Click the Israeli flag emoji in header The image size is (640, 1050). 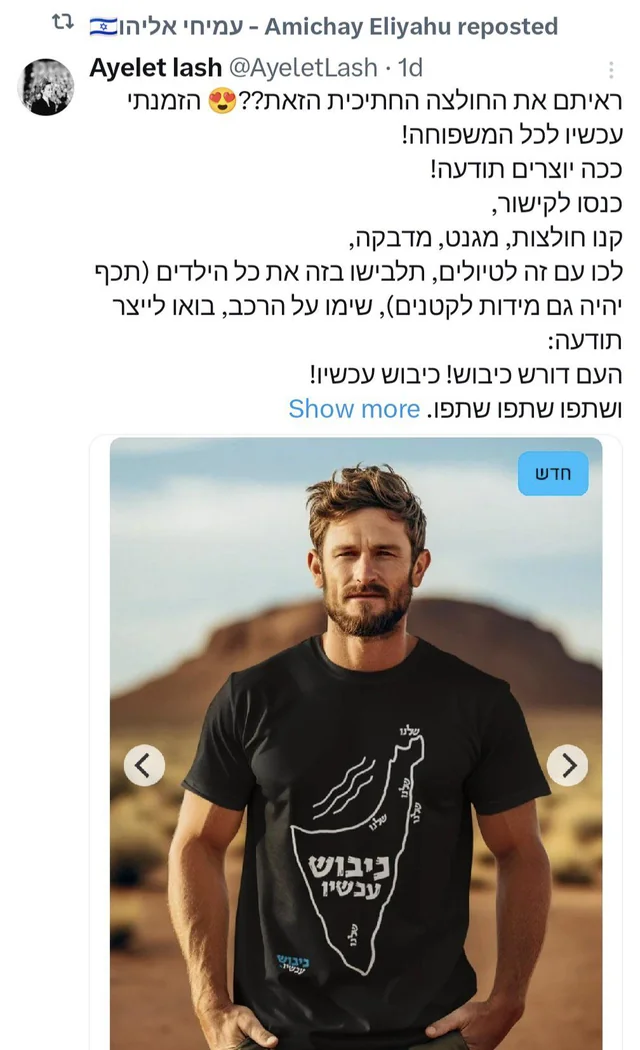point(103,27)
